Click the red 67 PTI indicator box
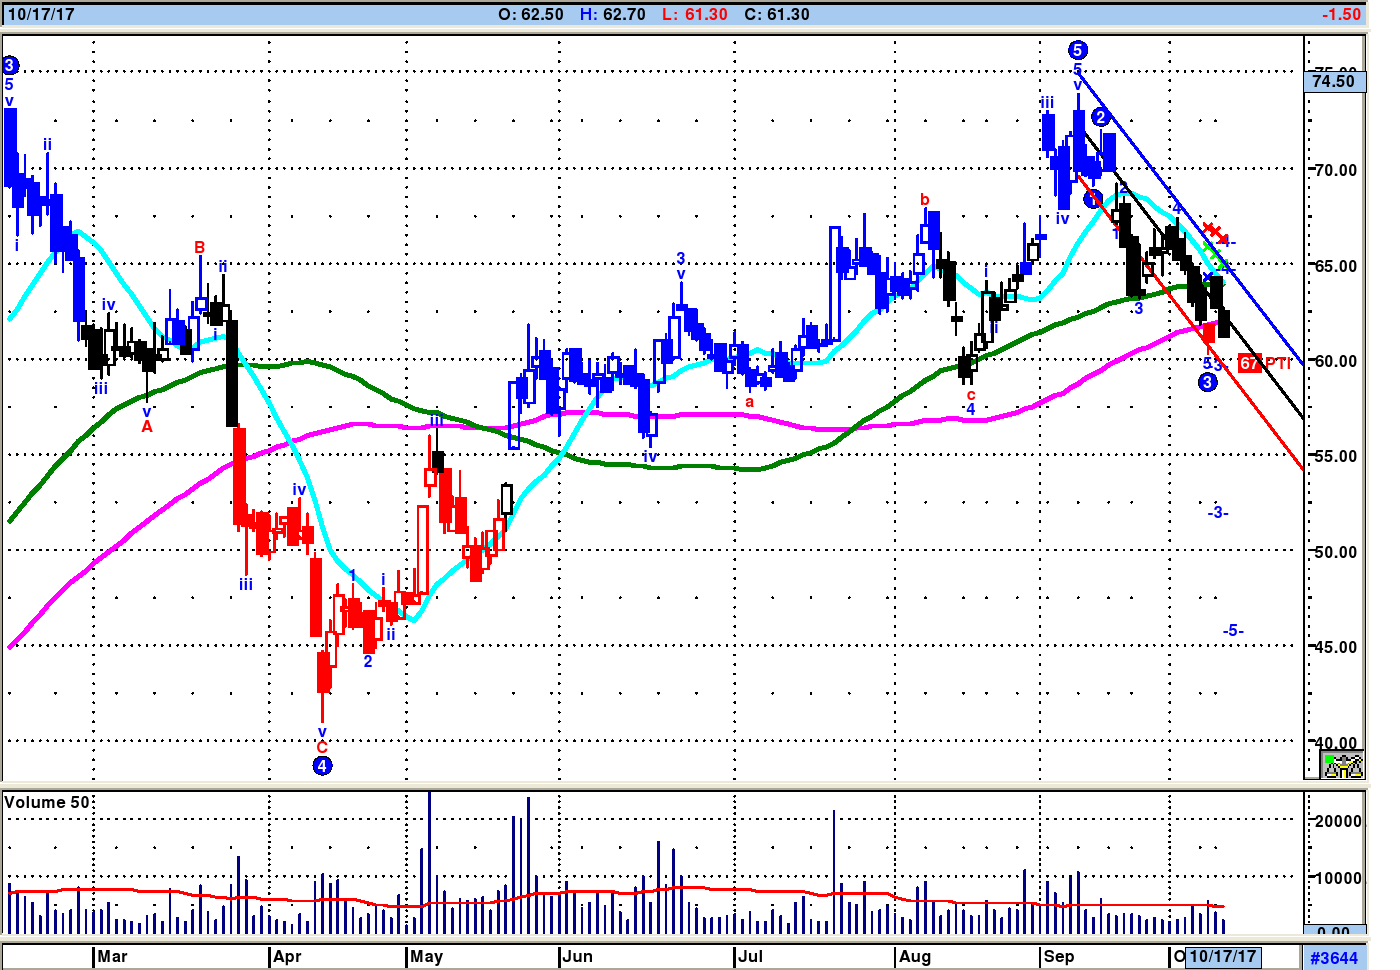Viewport: 1400px width, 970px height. (x=1250, y=363)
